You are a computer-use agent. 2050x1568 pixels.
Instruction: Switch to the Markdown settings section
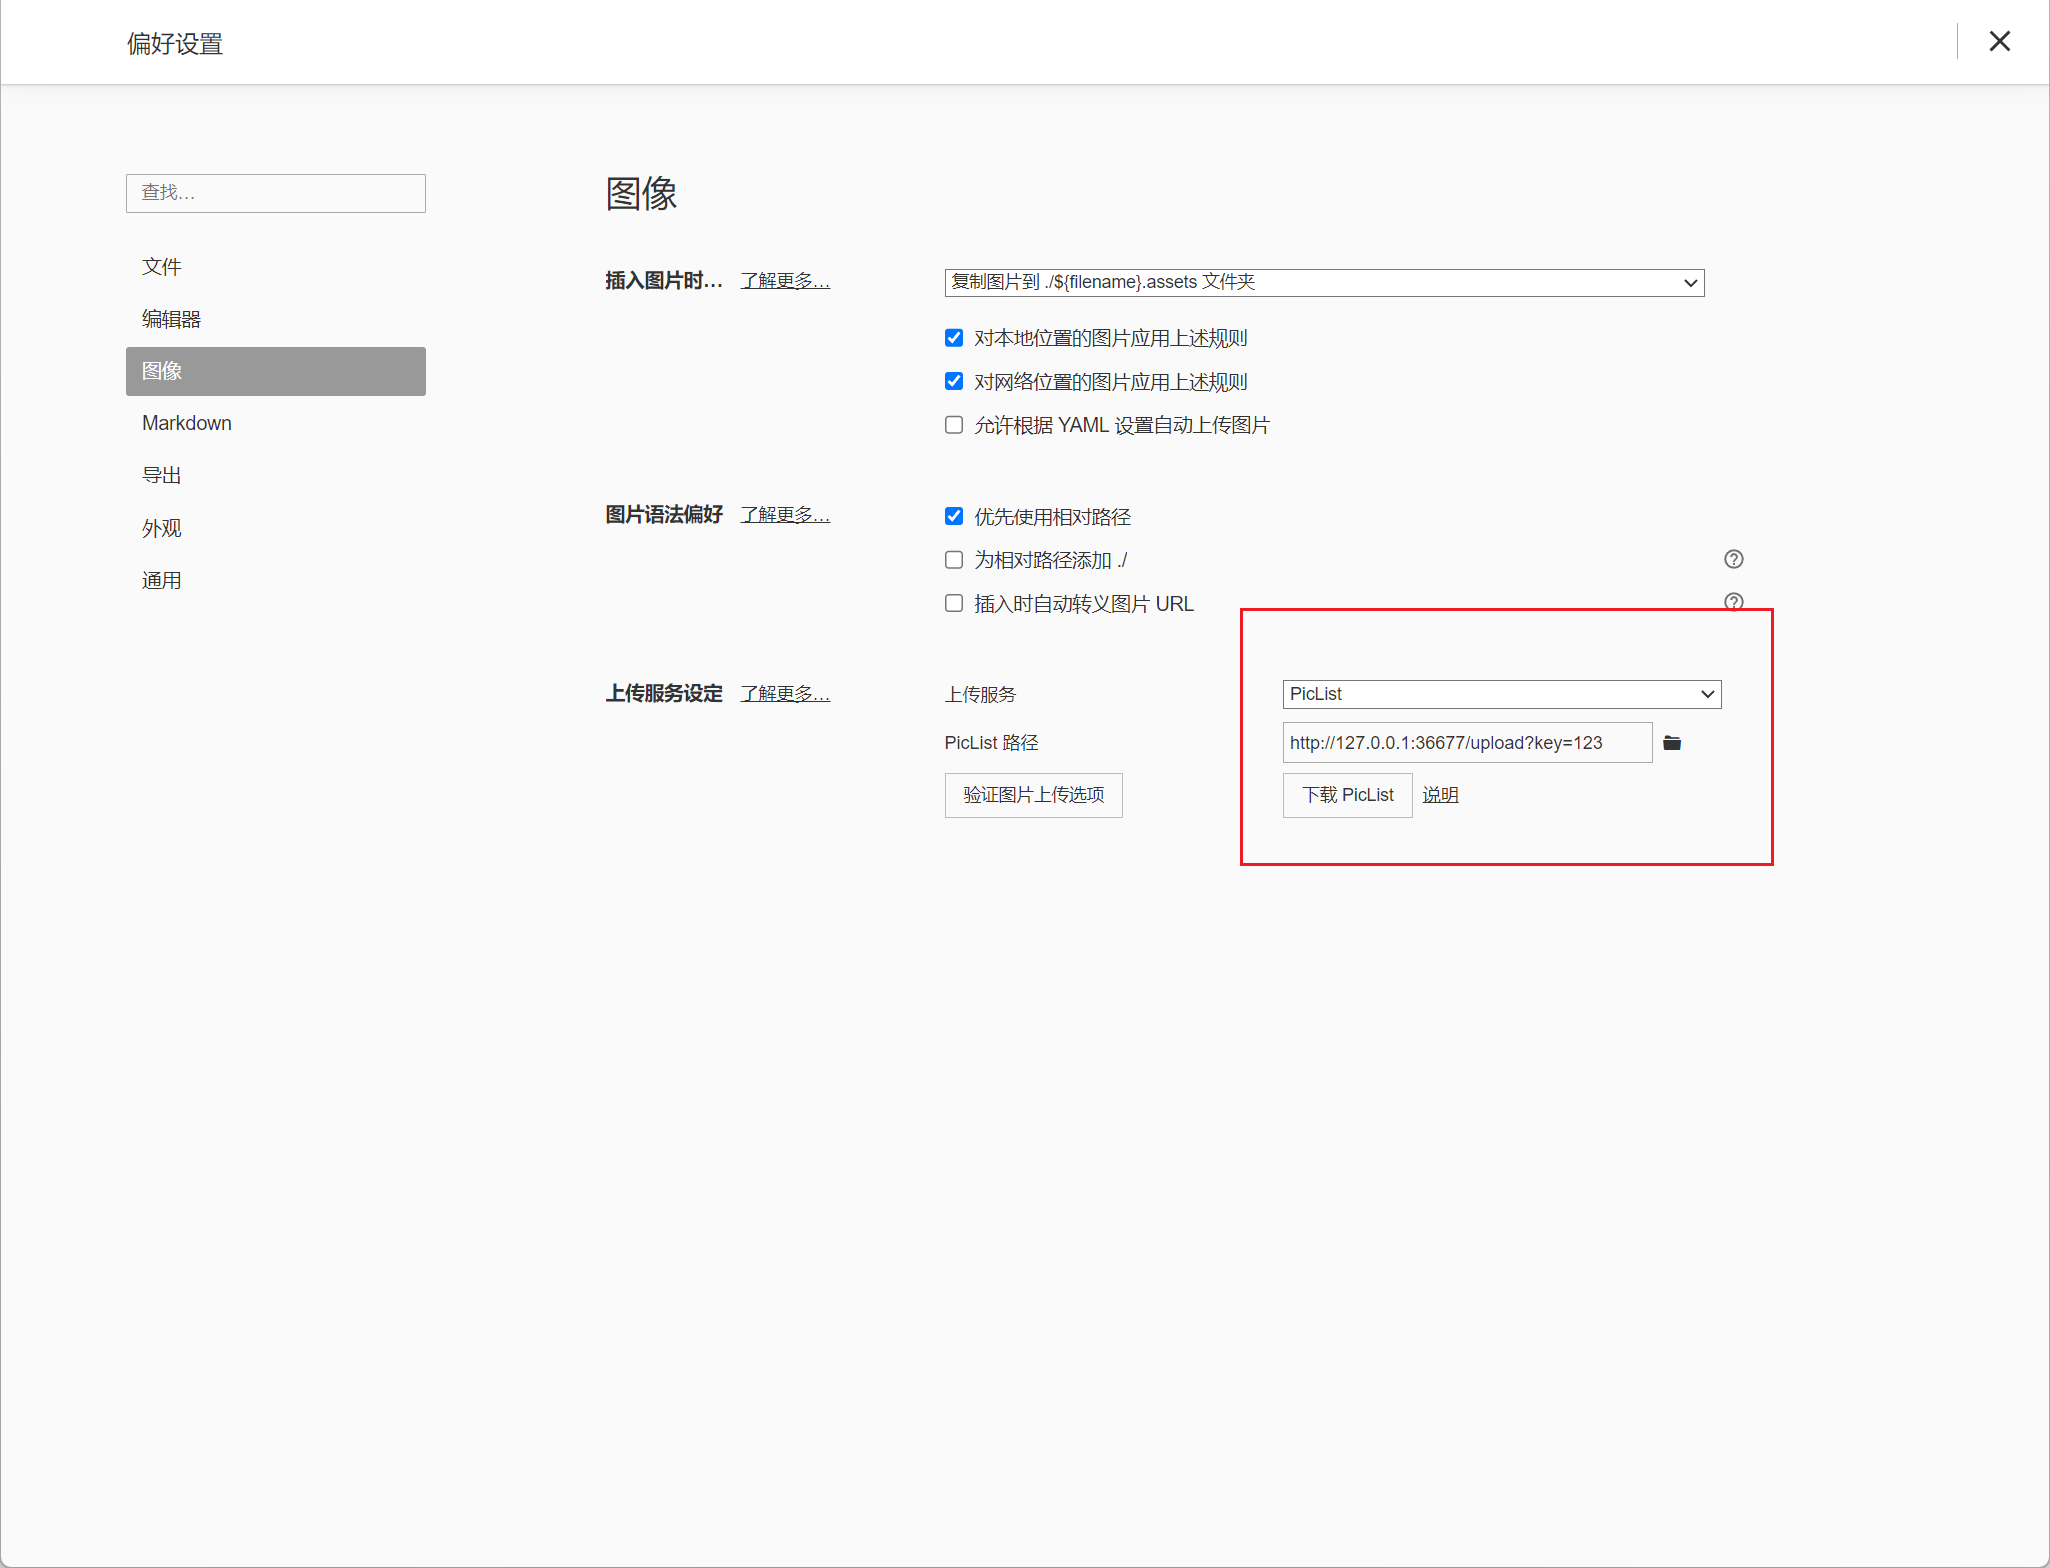tap(187, 422)
